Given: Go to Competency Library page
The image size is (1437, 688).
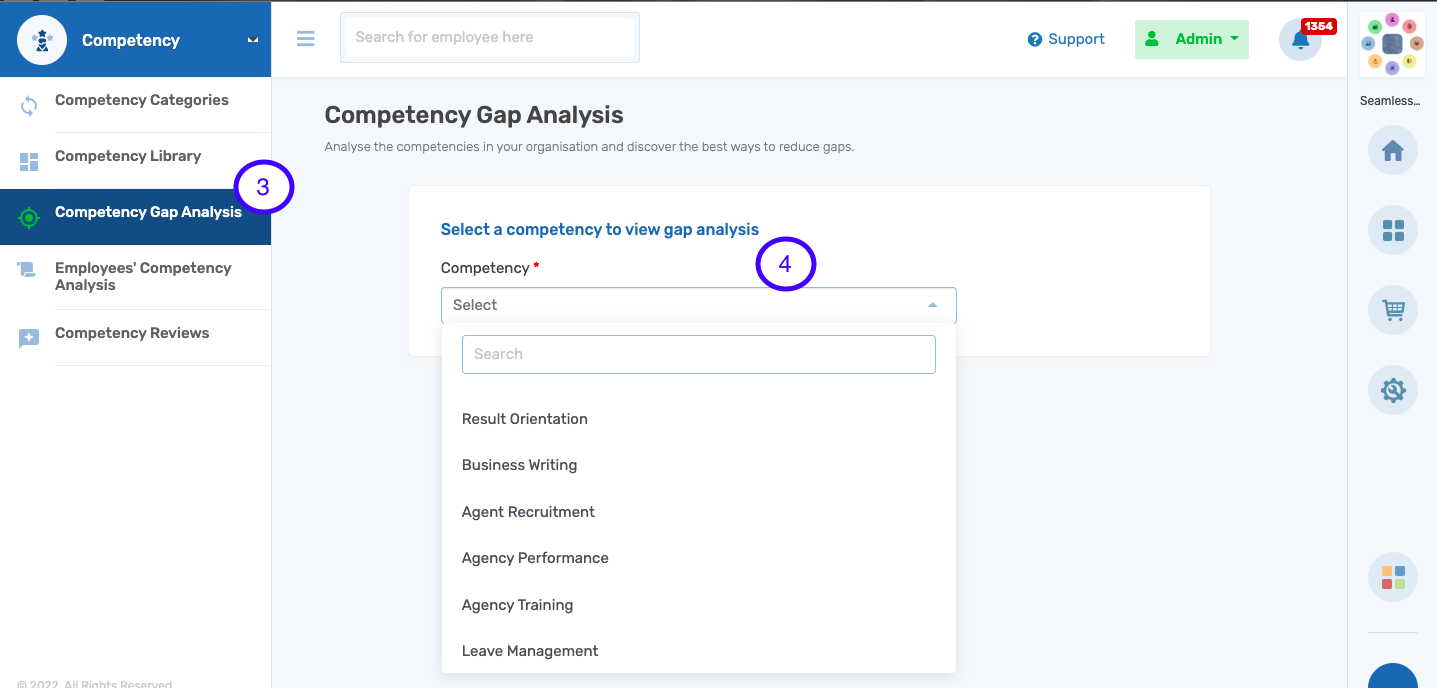Looking at the screenshot, I should [x=128, y=156].
